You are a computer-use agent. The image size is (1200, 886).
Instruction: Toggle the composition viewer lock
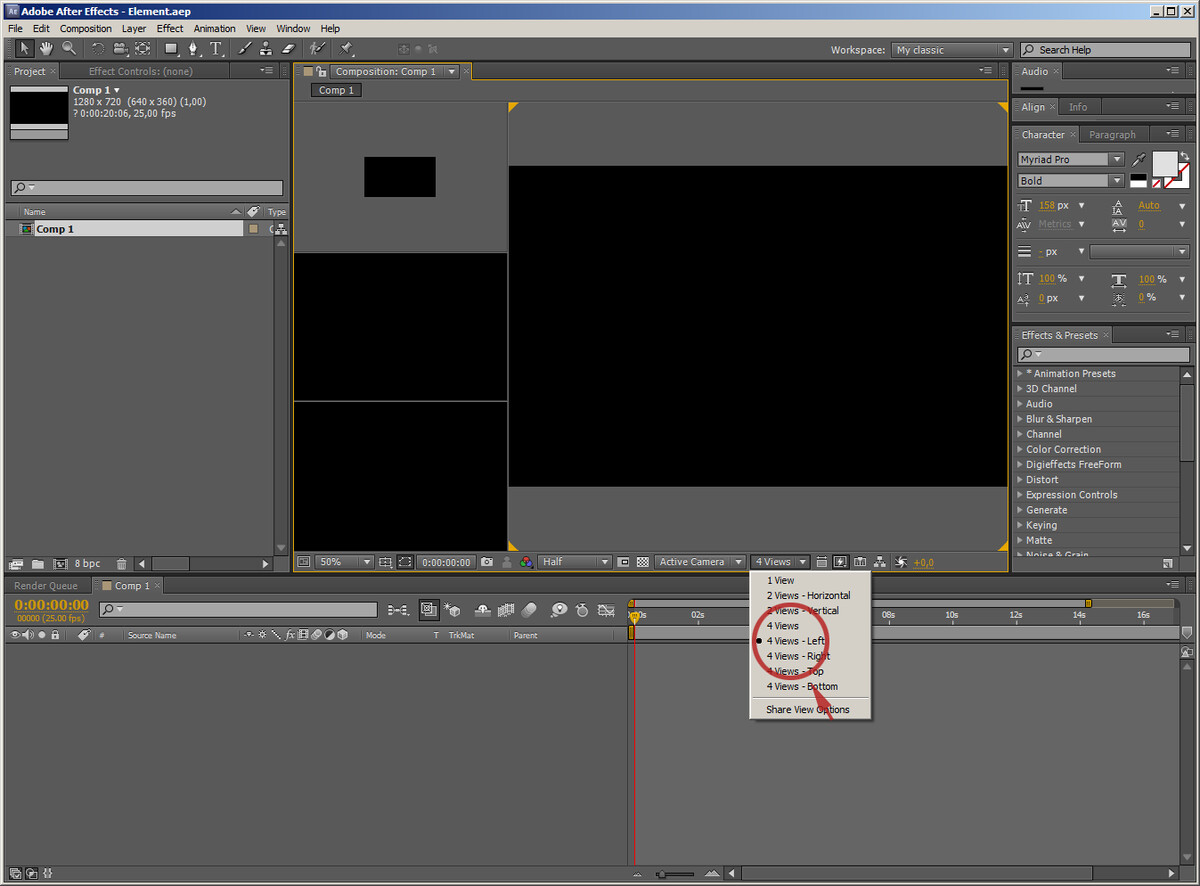322,71
